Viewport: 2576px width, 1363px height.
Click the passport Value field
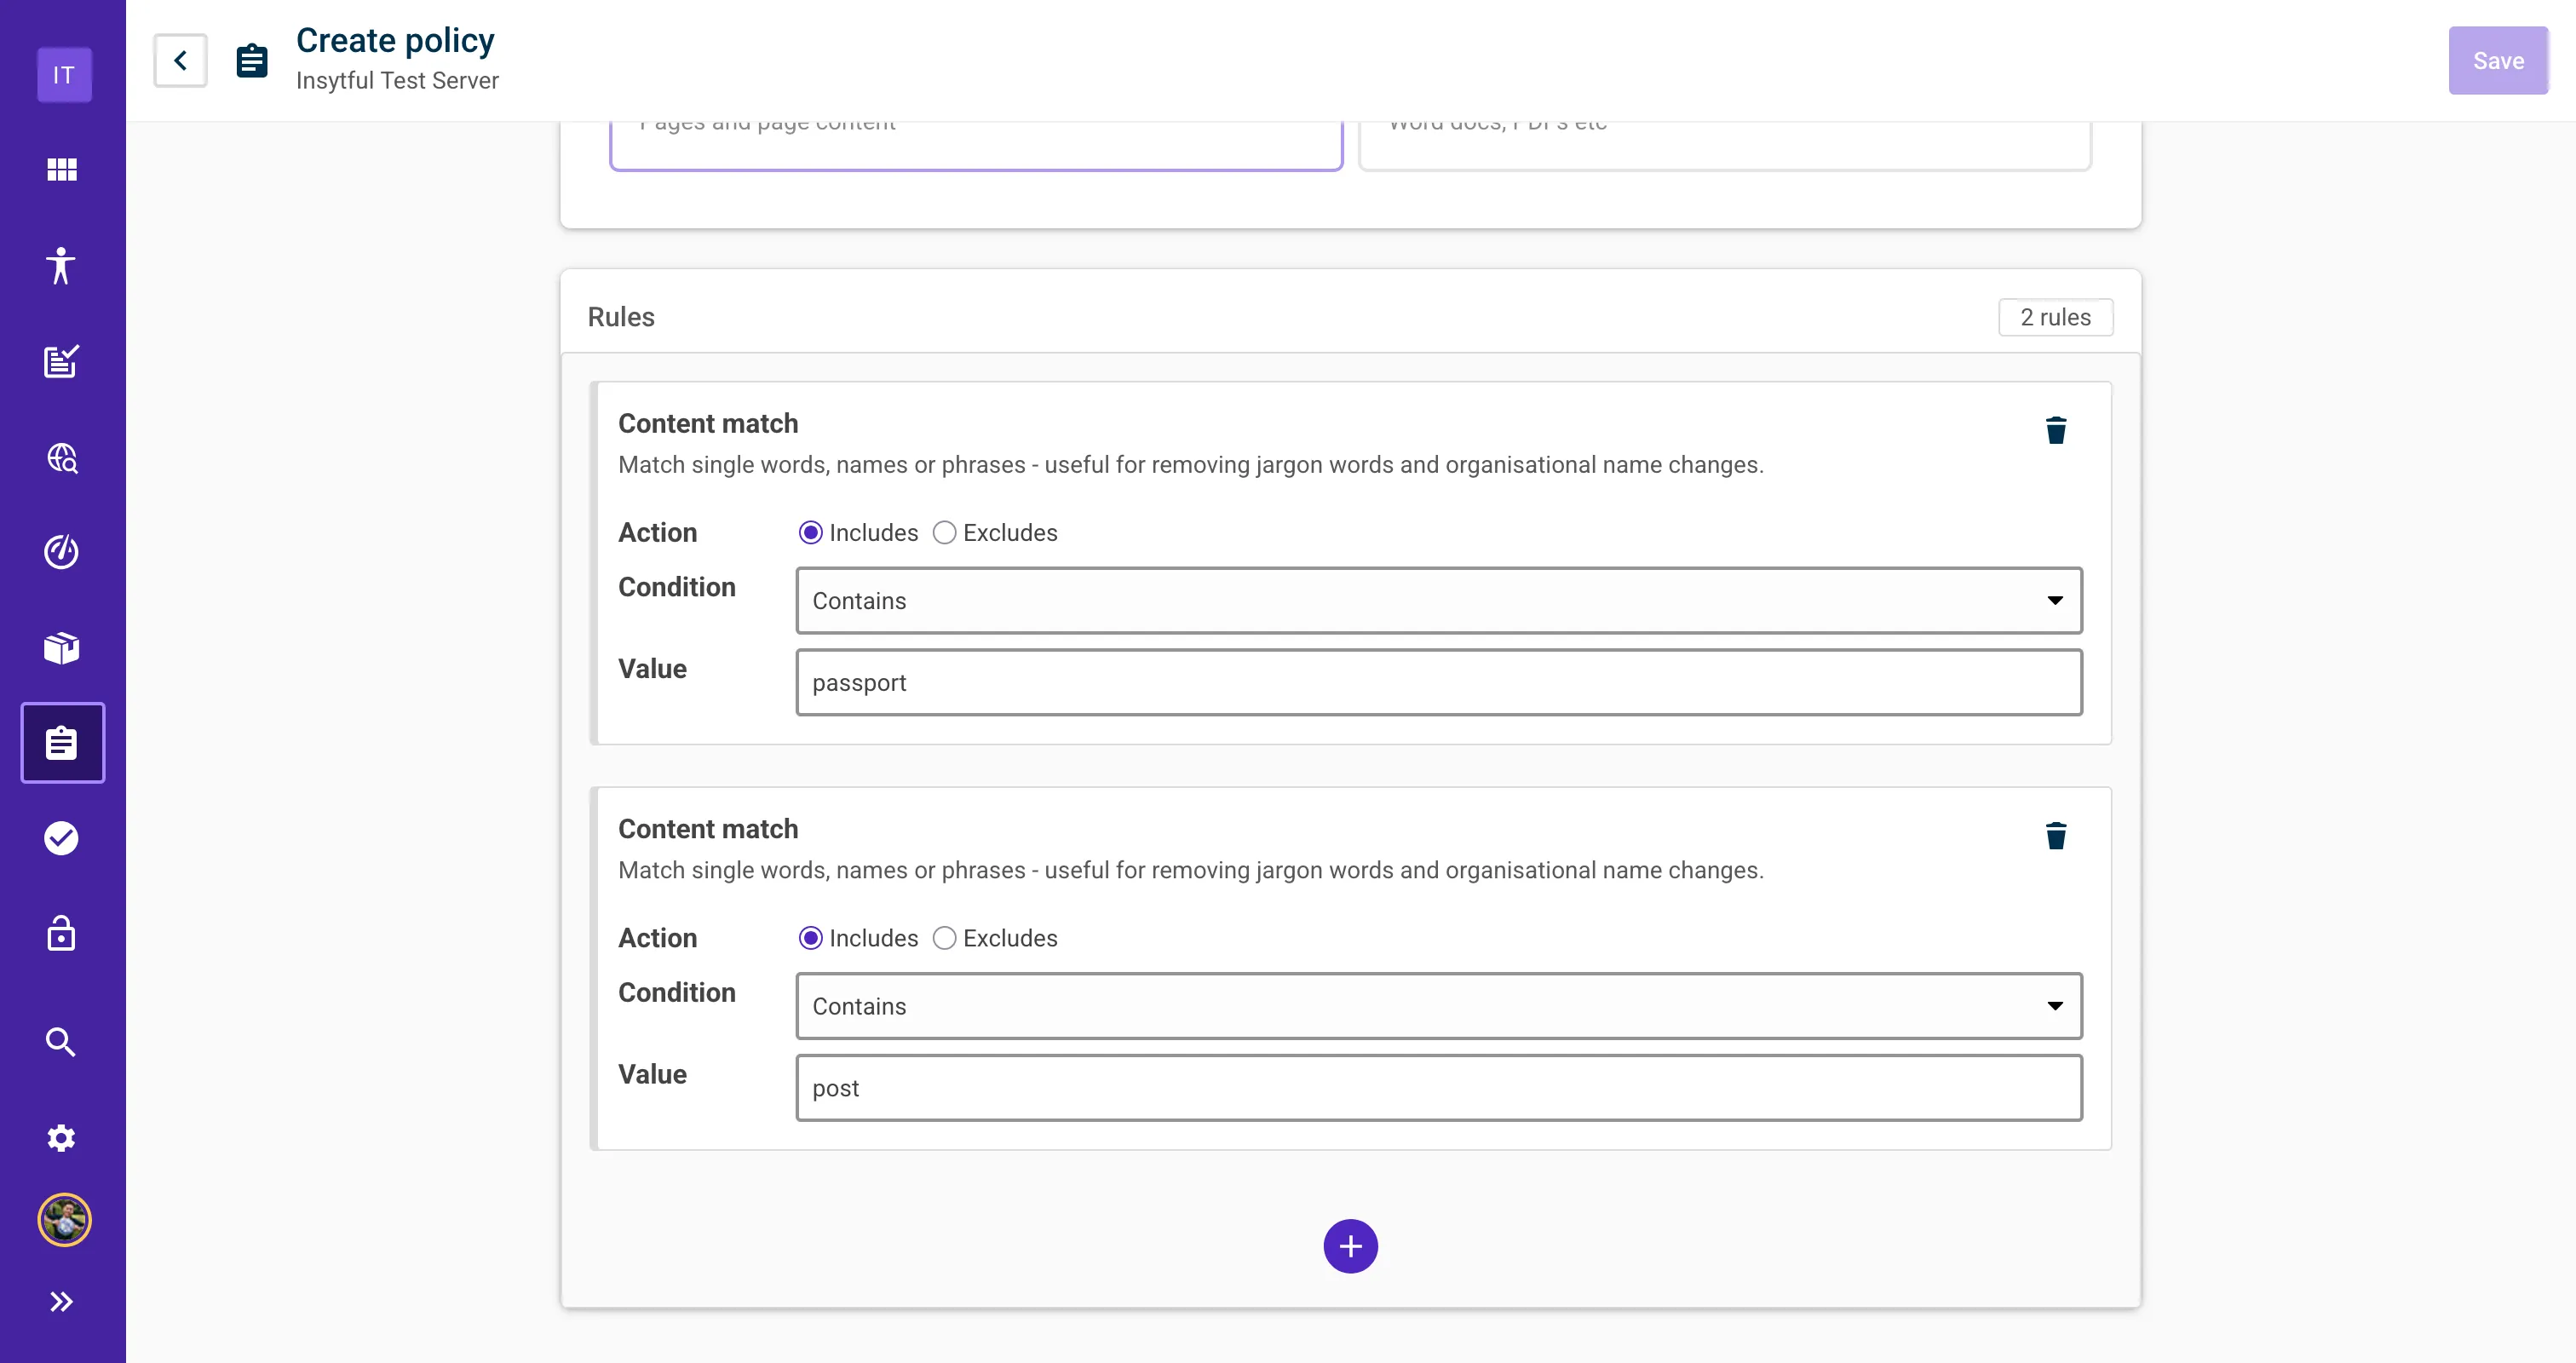click(x=1437, y=682)
